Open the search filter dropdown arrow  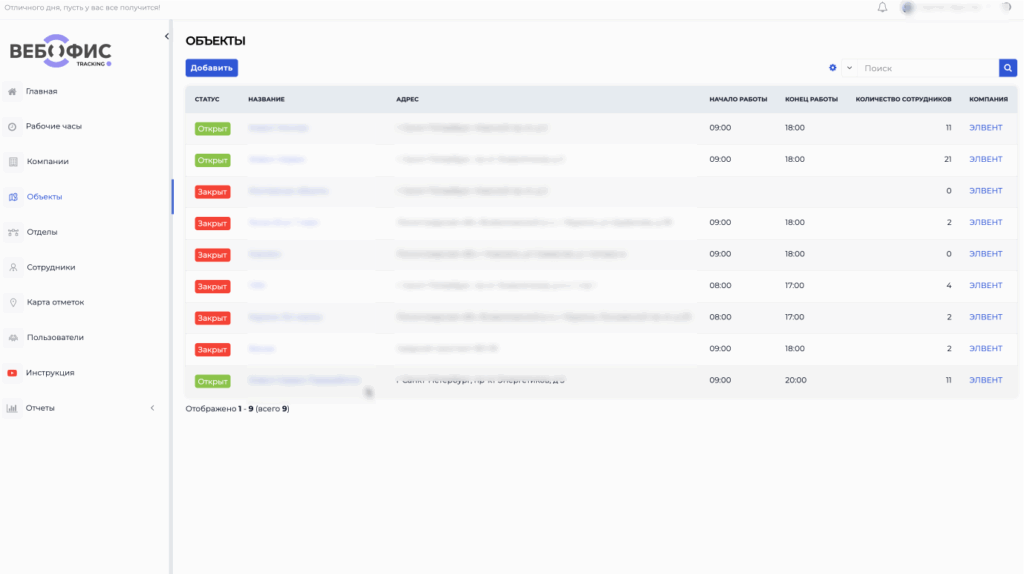849,68
